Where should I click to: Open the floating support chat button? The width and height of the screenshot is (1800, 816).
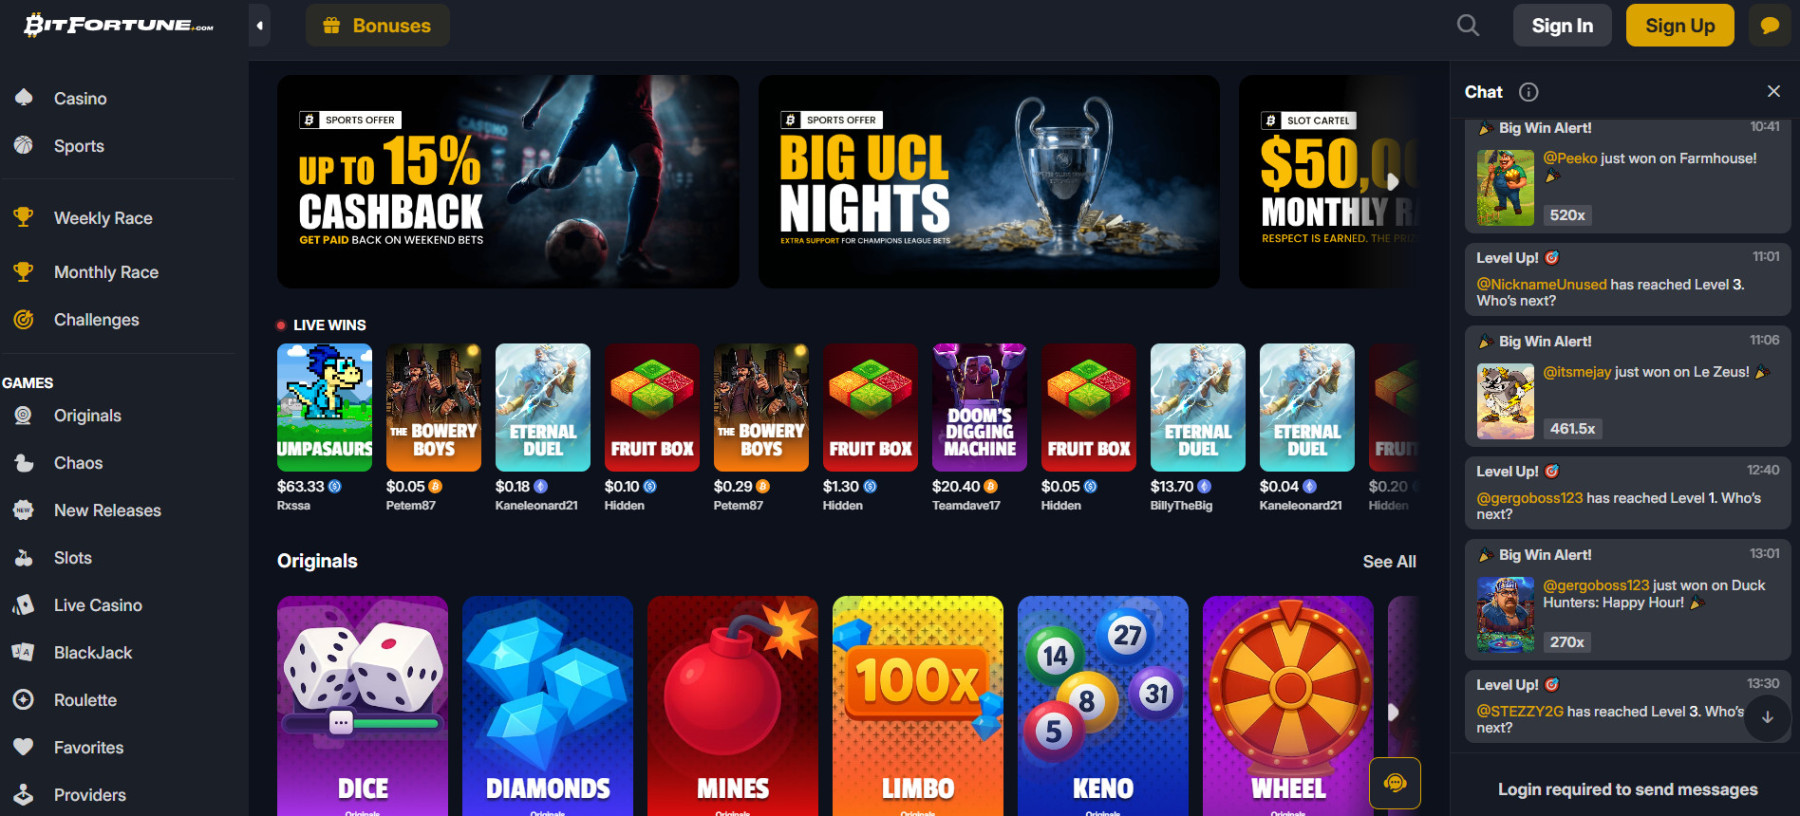pyautogui.click(x=1395, y=782)
